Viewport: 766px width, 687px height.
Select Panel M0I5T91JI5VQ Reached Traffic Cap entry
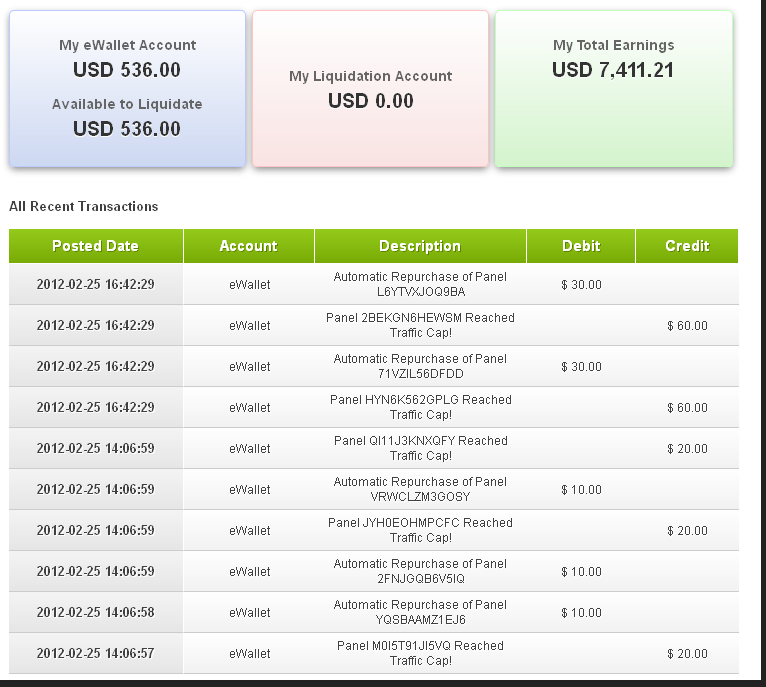(x=420, y=654)
